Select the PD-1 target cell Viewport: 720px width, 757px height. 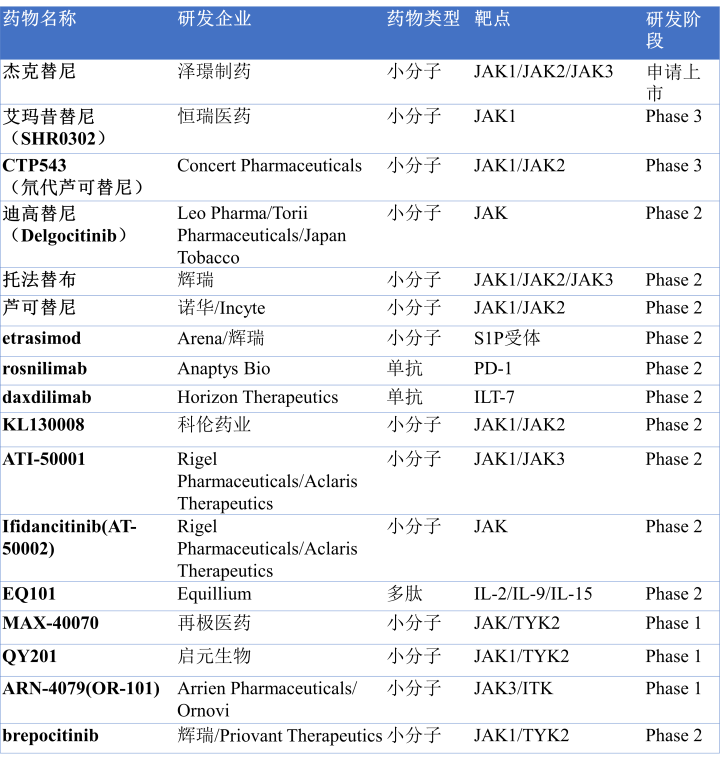tap(492, 368)
